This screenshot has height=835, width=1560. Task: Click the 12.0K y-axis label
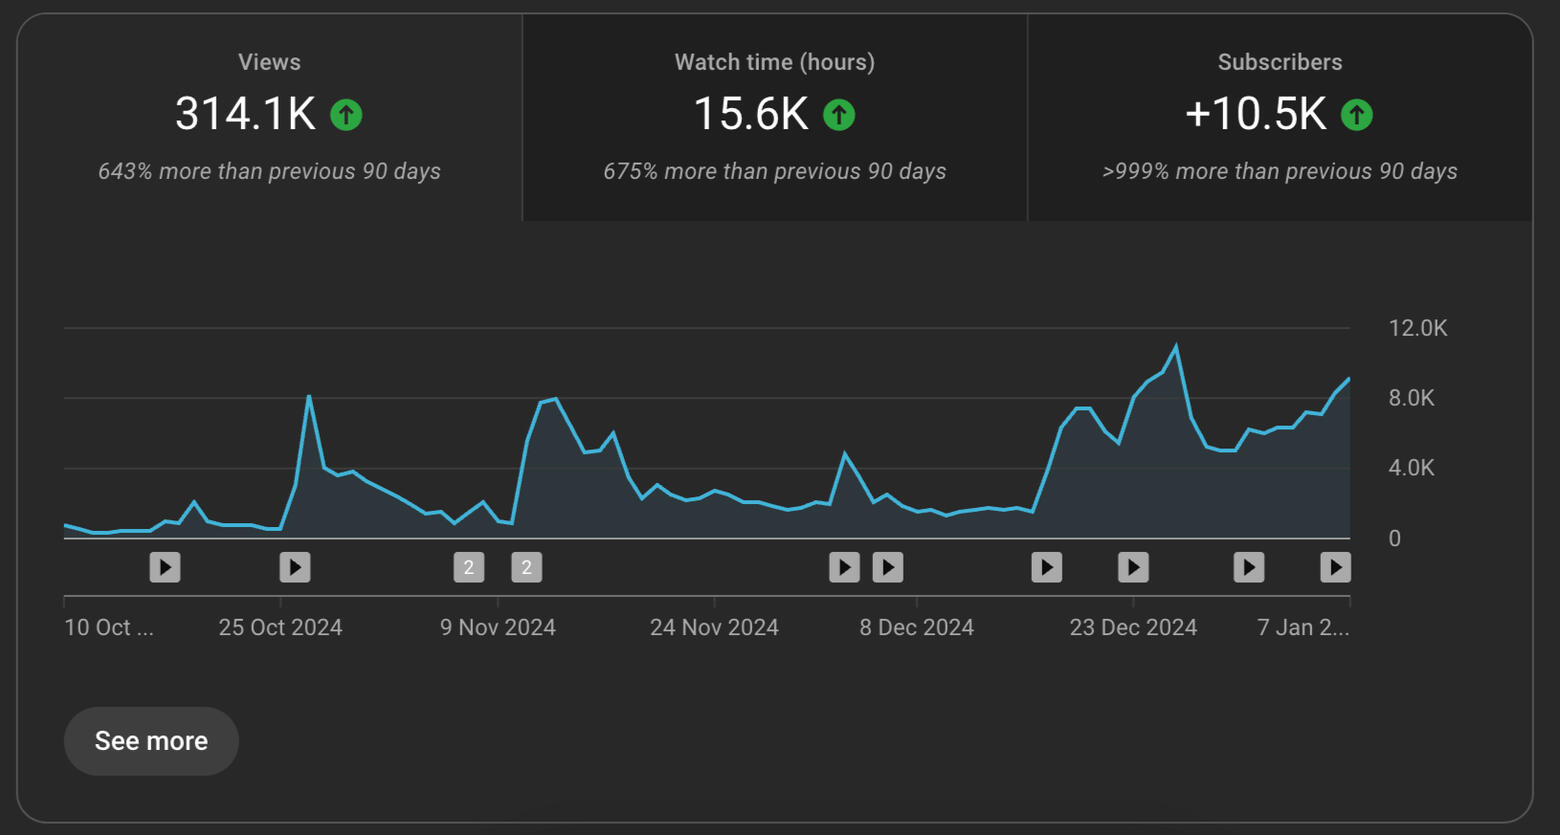(1417, 328)
